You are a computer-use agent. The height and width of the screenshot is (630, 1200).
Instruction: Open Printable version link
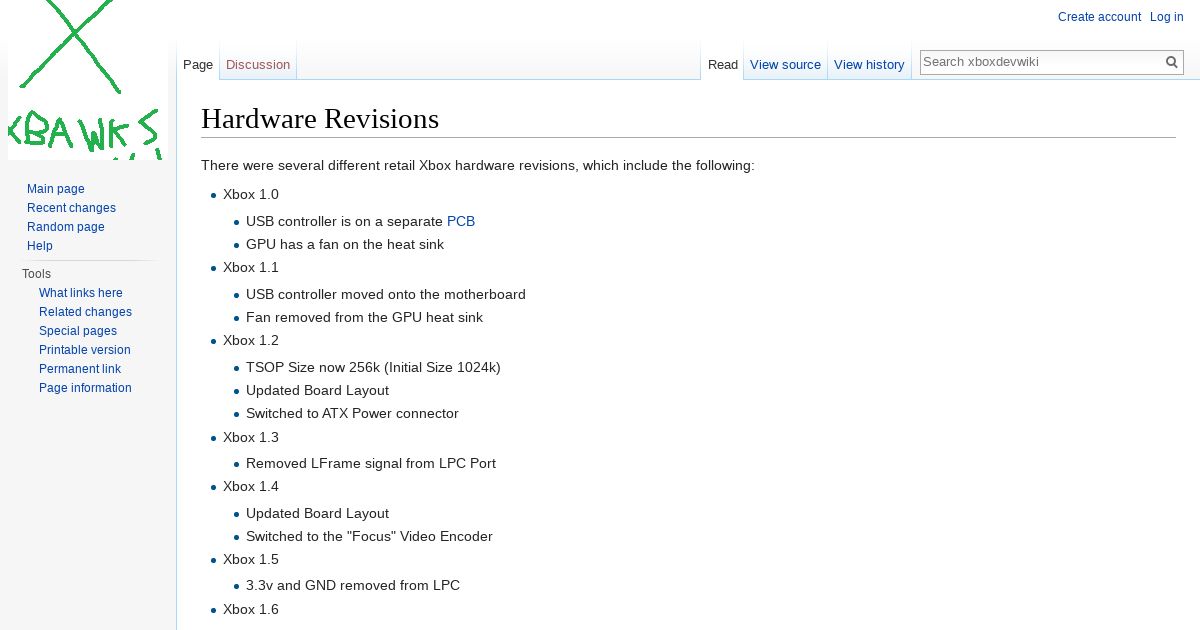coord(85,350)
